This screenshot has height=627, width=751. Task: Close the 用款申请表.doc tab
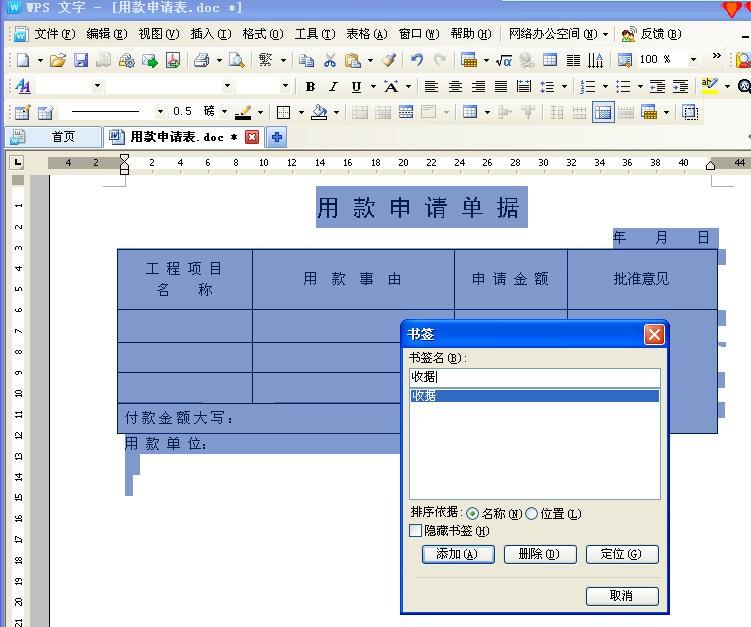tap(252, 137)
